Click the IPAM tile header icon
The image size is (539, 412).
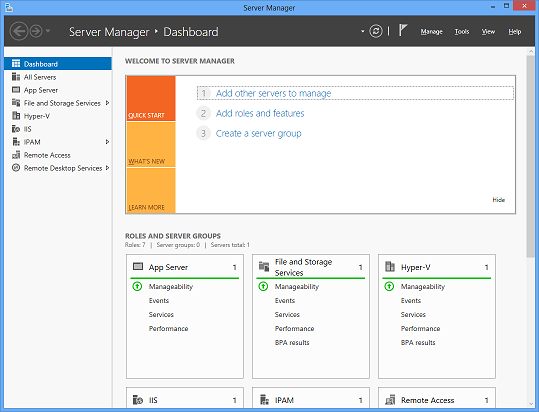[264, 400]
